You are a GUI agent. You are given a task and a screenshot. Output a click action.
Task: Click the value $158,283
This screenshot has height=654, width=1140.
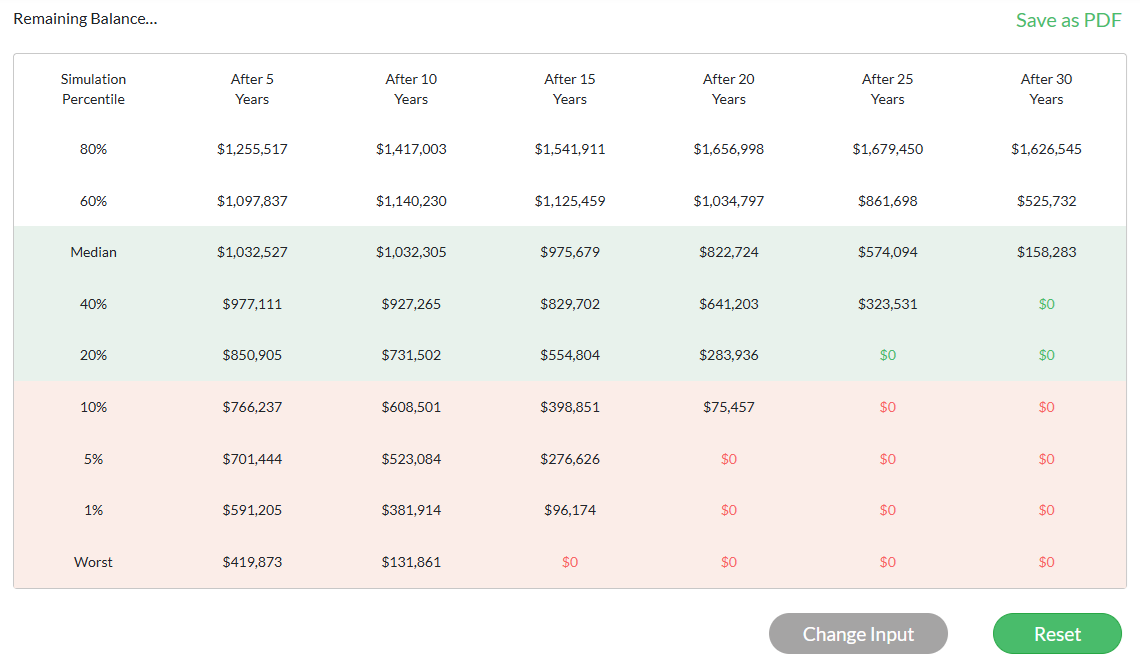tap(1046, 252)
